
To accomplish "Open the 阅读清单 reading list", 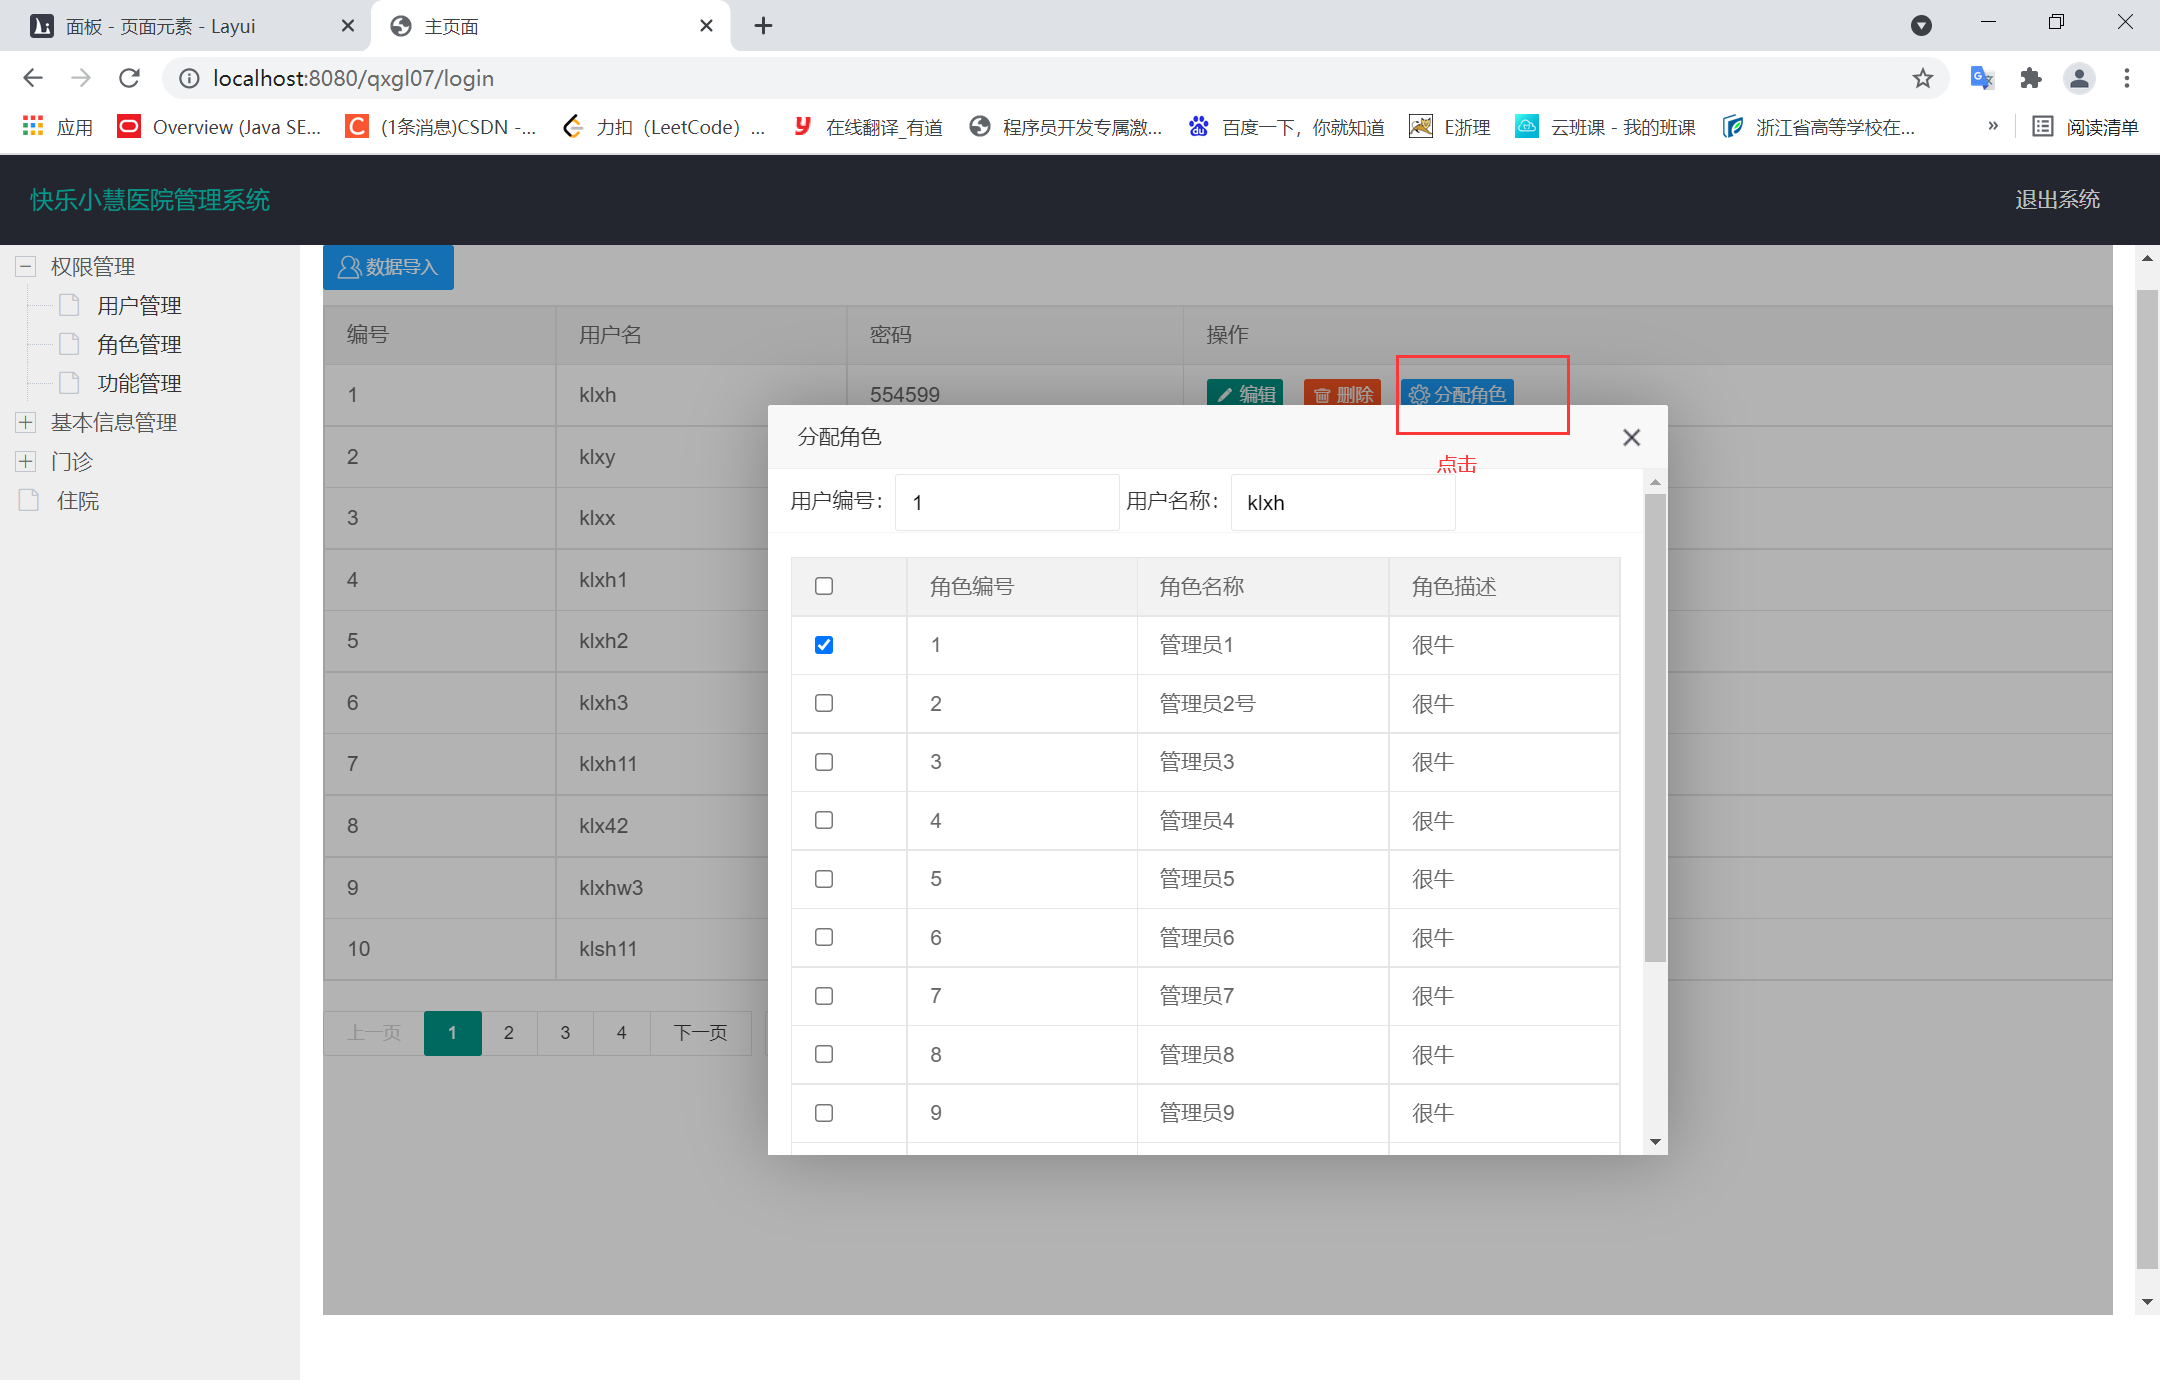I will 2086,127.
